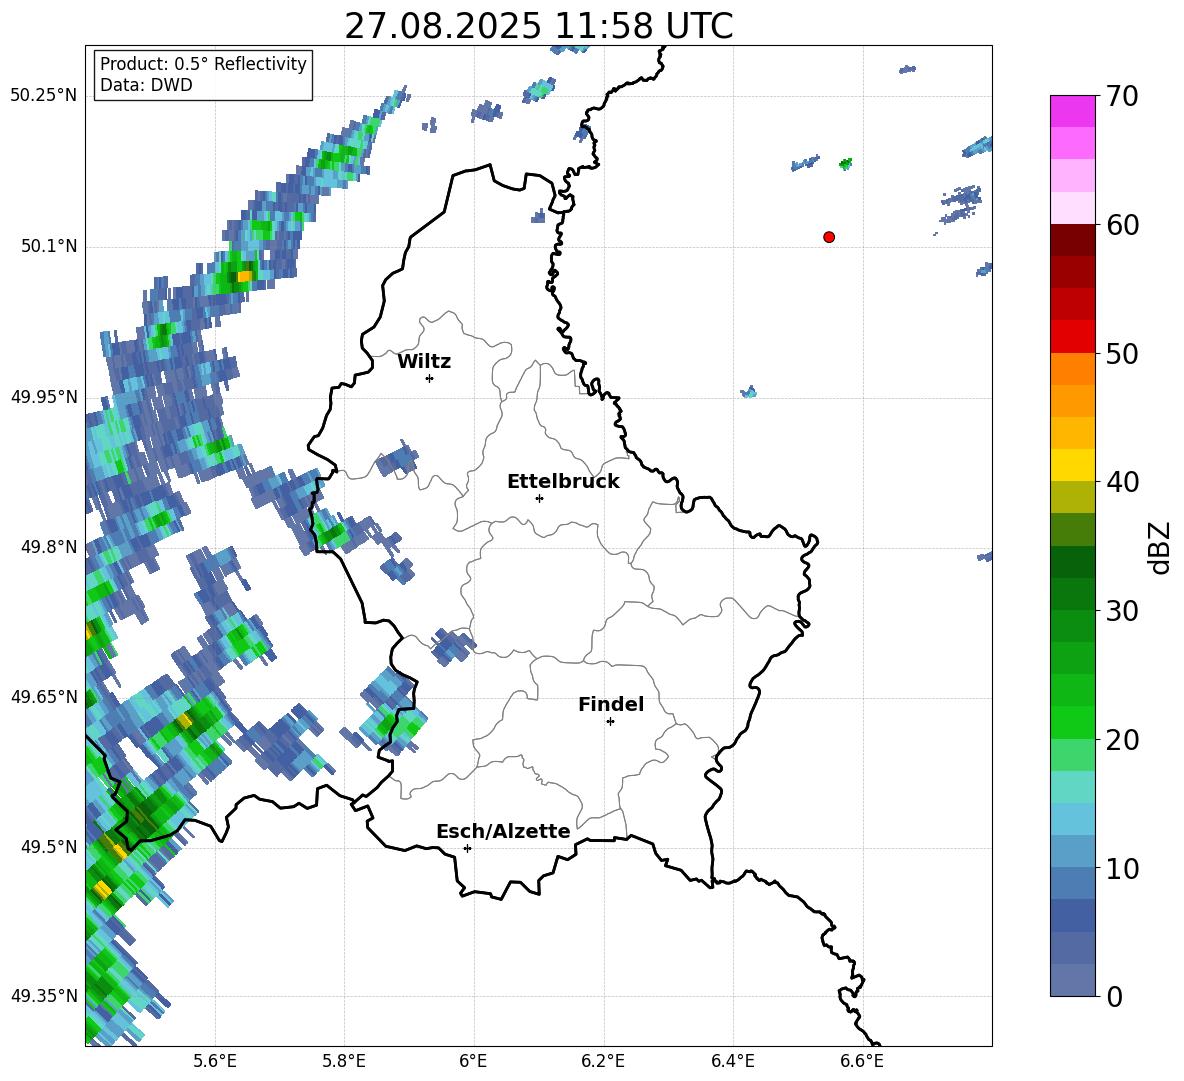The height and width of the screenshot is (1081, 1184).
Task: Click the Esch/Alzette city label
Action: (x=503, y=831)
